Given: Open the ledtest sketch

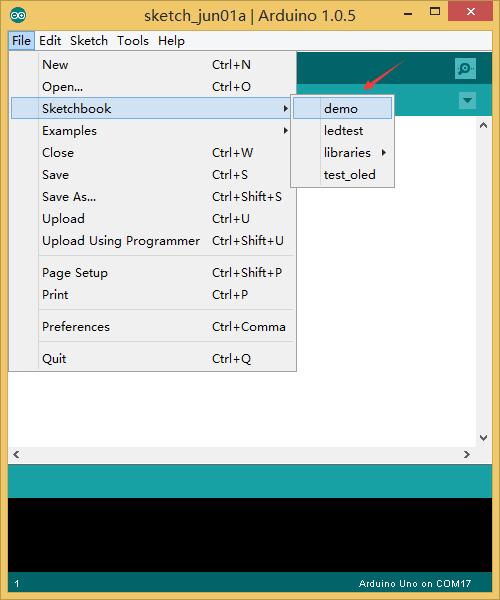Looking at the screenshot, I should tap(343, 130).
